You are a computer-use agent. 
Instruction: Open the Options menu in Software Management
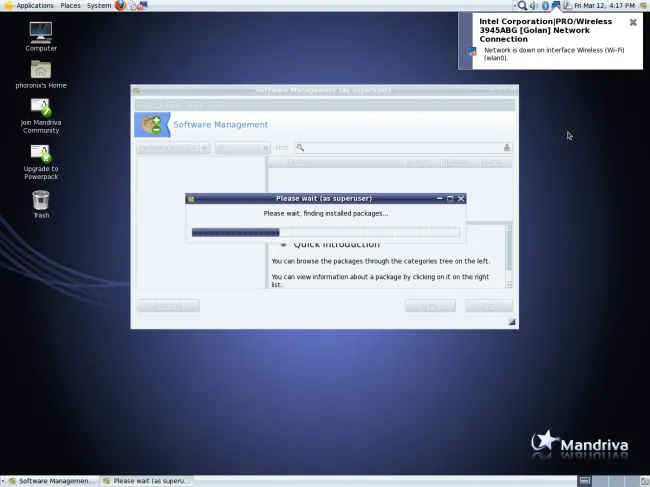point(168,105)
